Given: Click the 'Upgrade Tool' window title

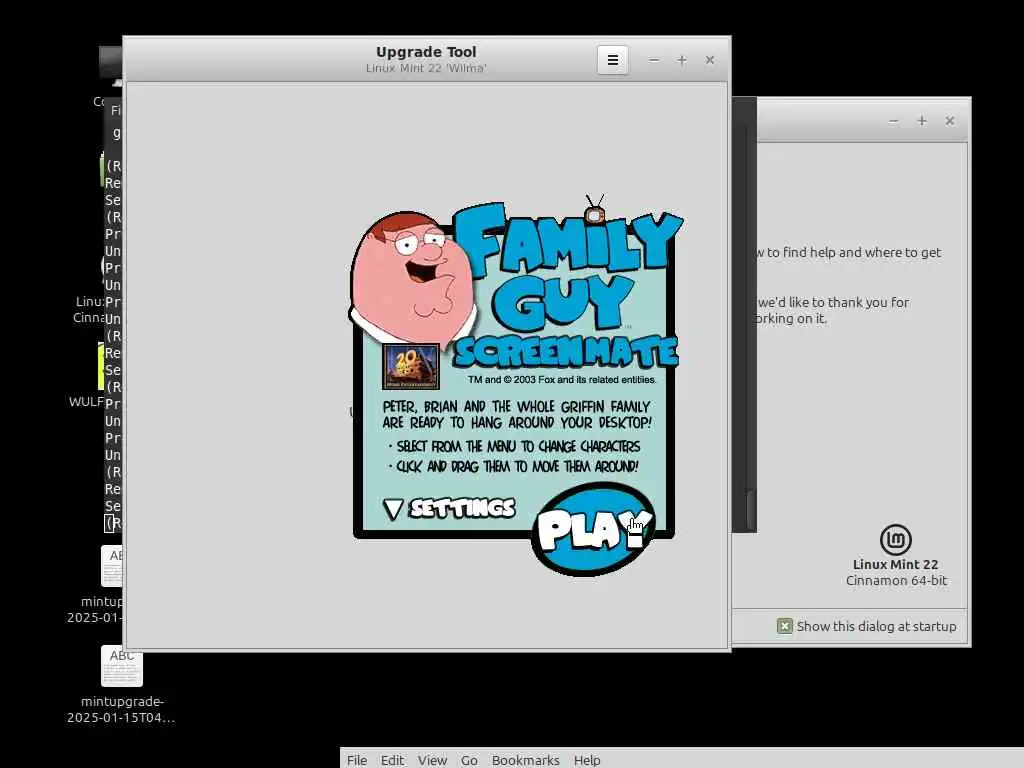Looking at the screenshot, I should (x=426, y=52).
